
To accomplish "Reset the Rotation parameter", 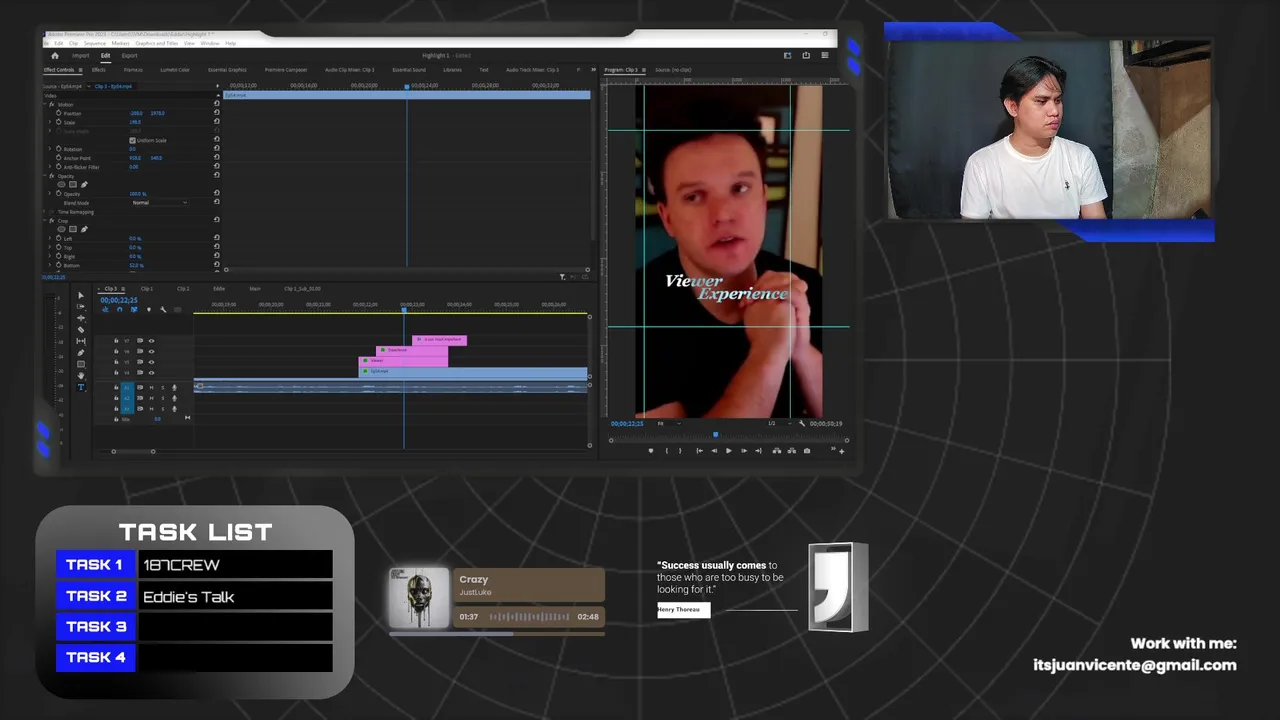I will coord(216,149).
